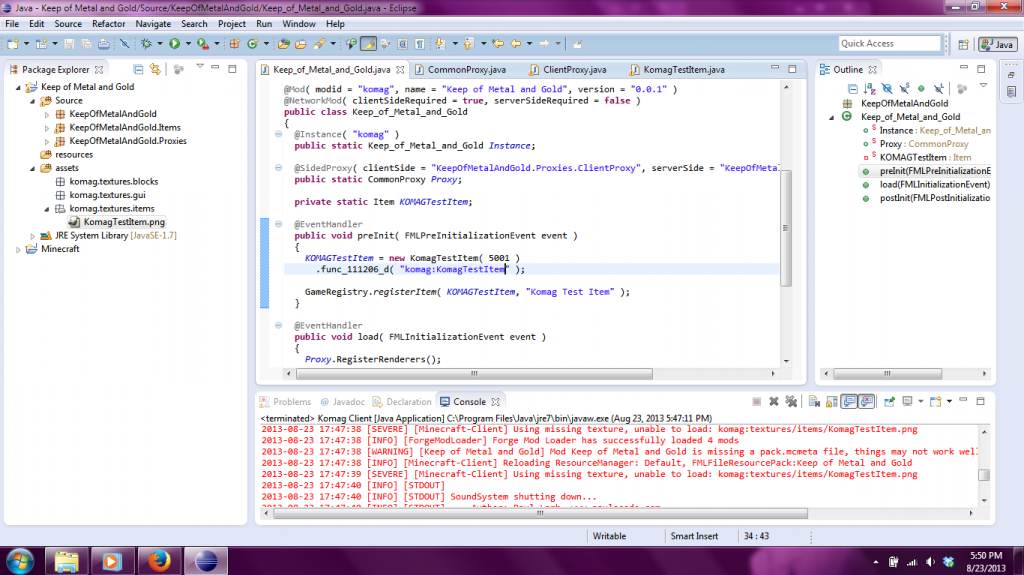Open Windows Explorer from the taskbar

(x=66, y=561)
